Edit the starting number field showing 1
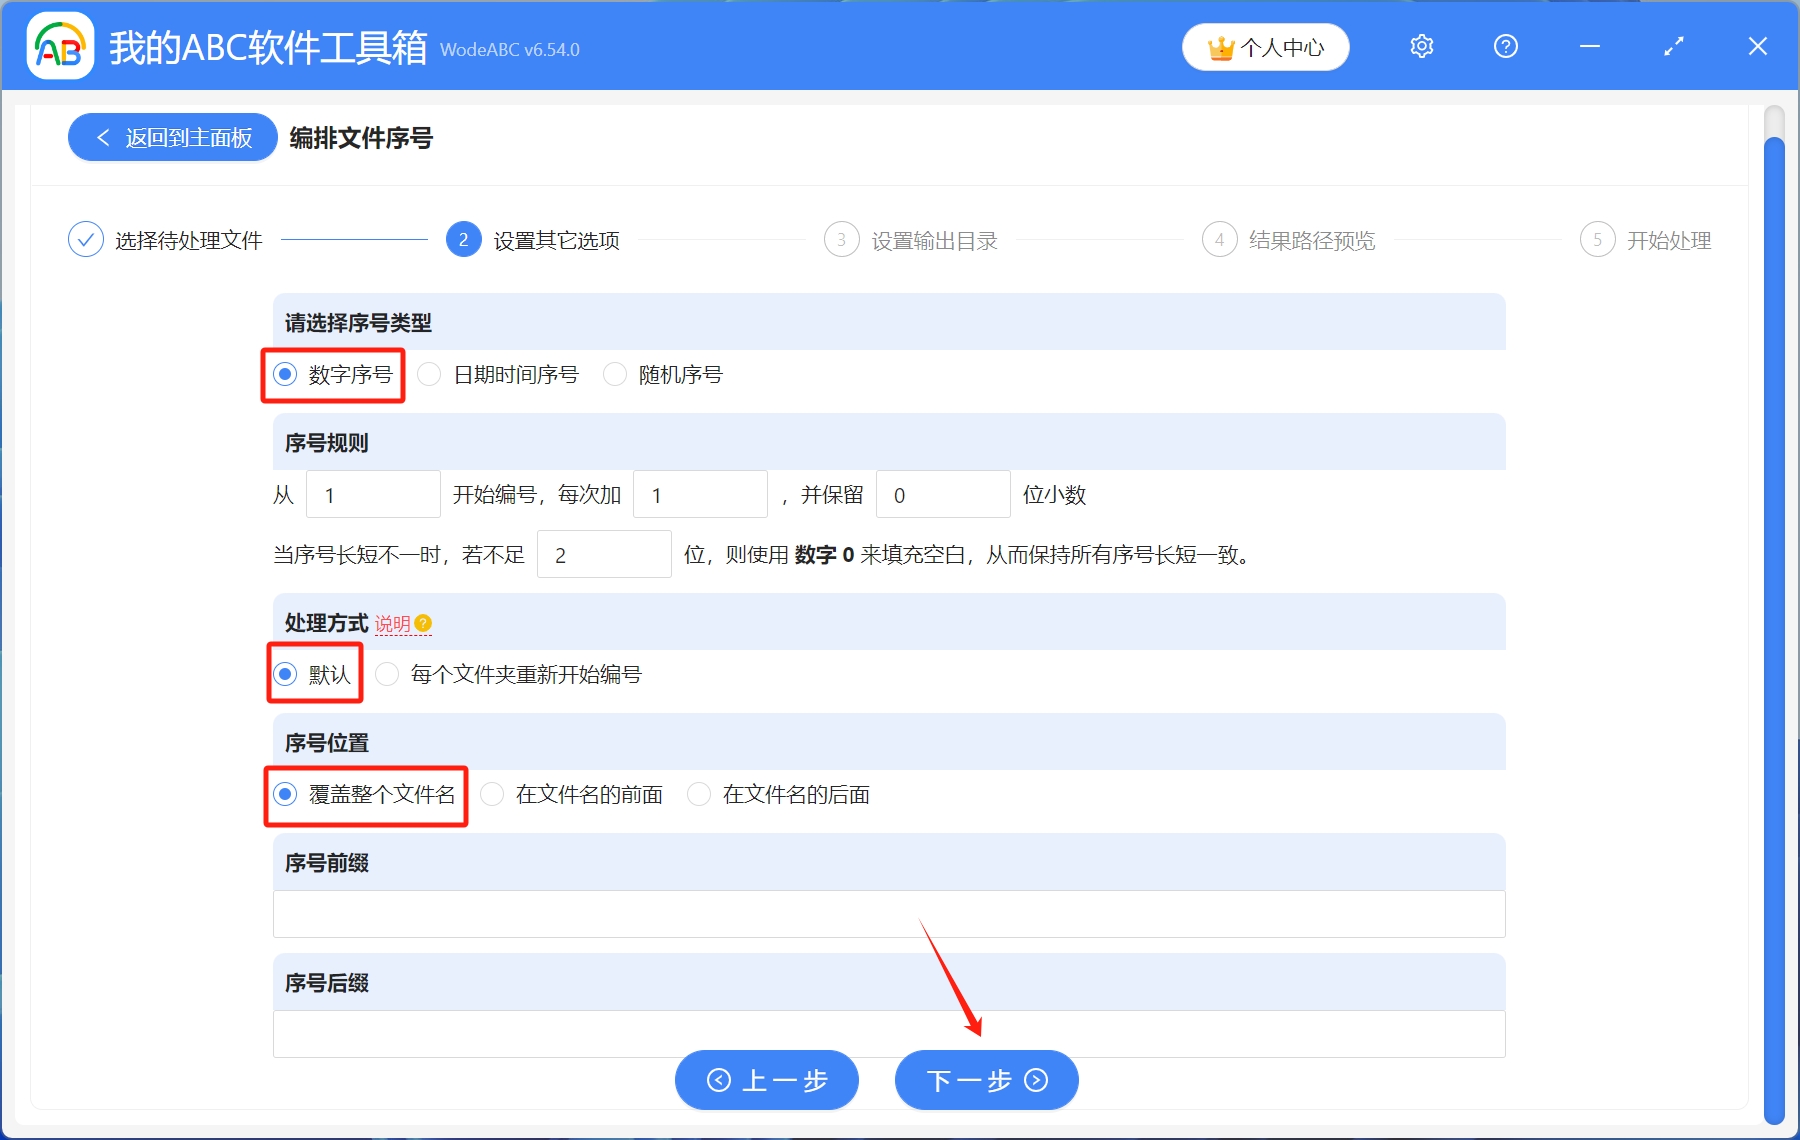Viewport: 1800px width, 1140px height. [x=373, y=493]
